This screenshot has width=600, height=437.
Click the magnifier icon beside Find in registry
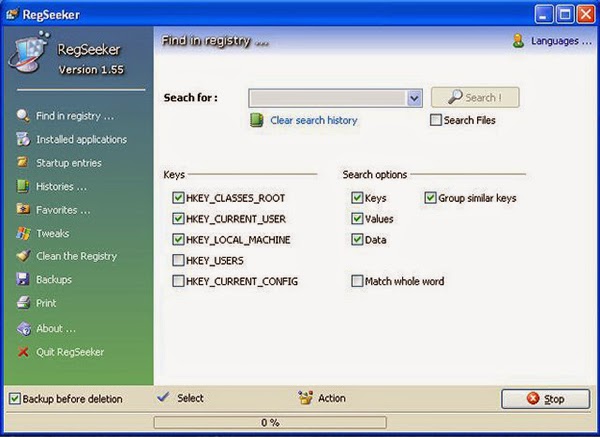23,116
